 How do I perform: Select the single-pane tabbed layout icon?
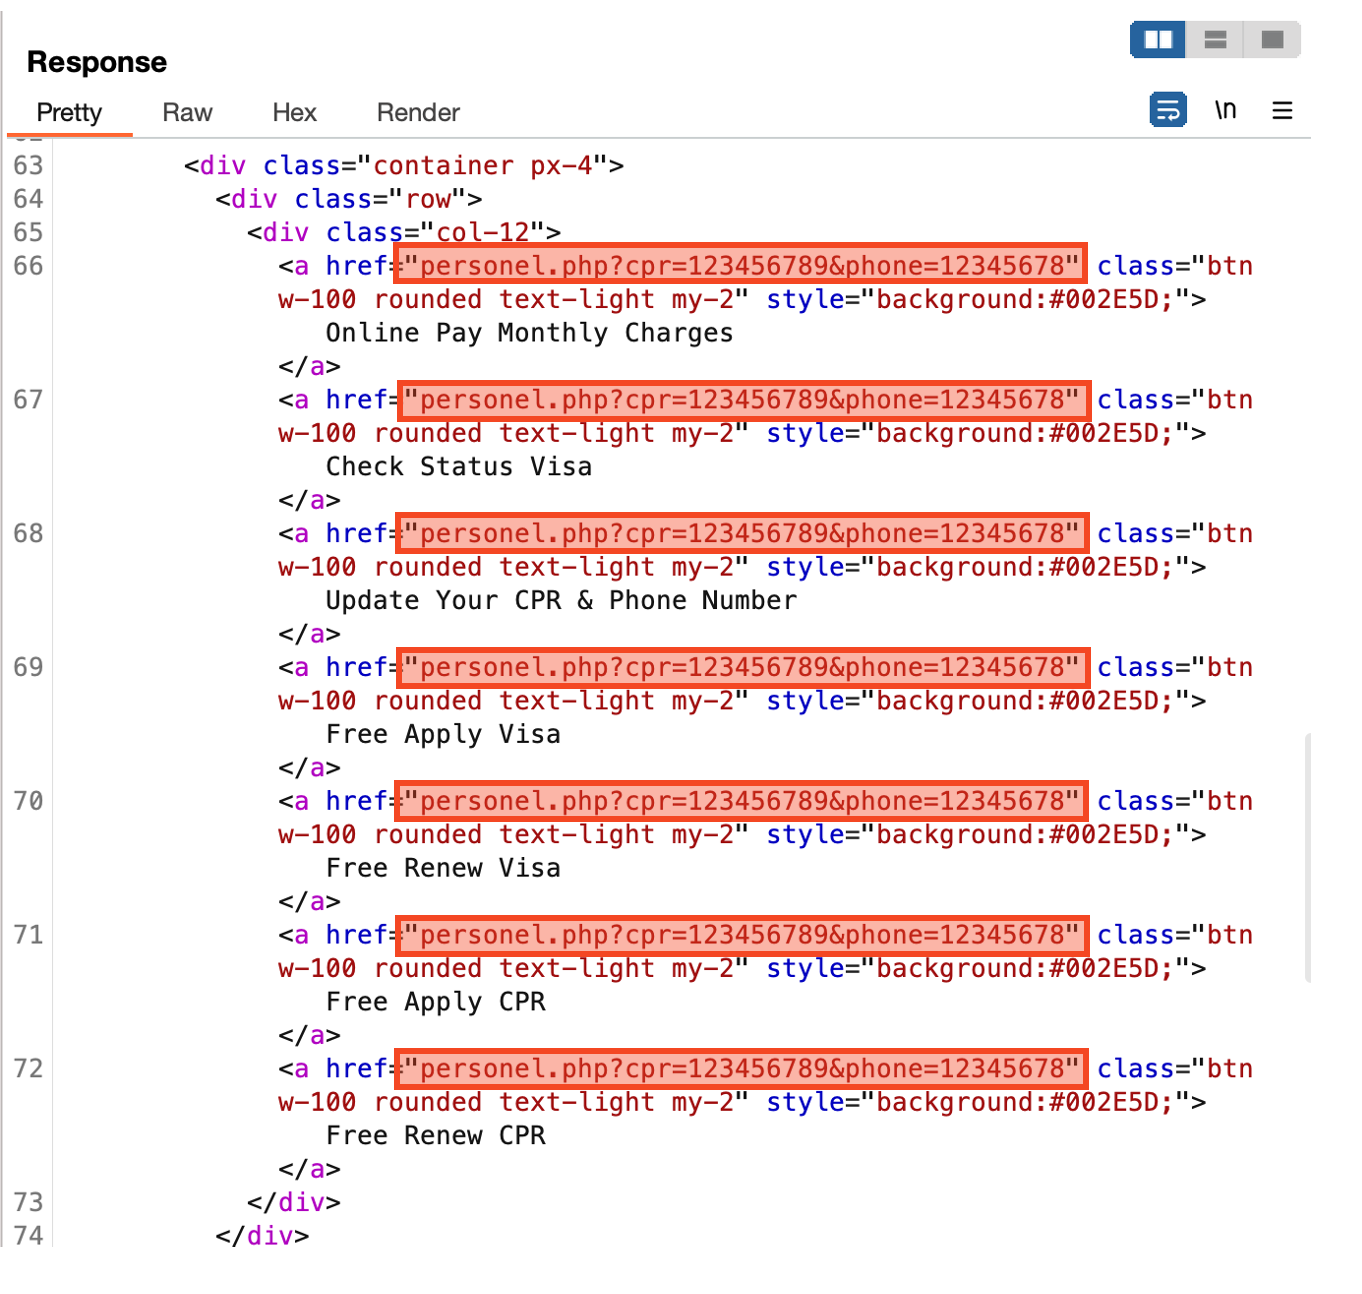[1272, 40]
